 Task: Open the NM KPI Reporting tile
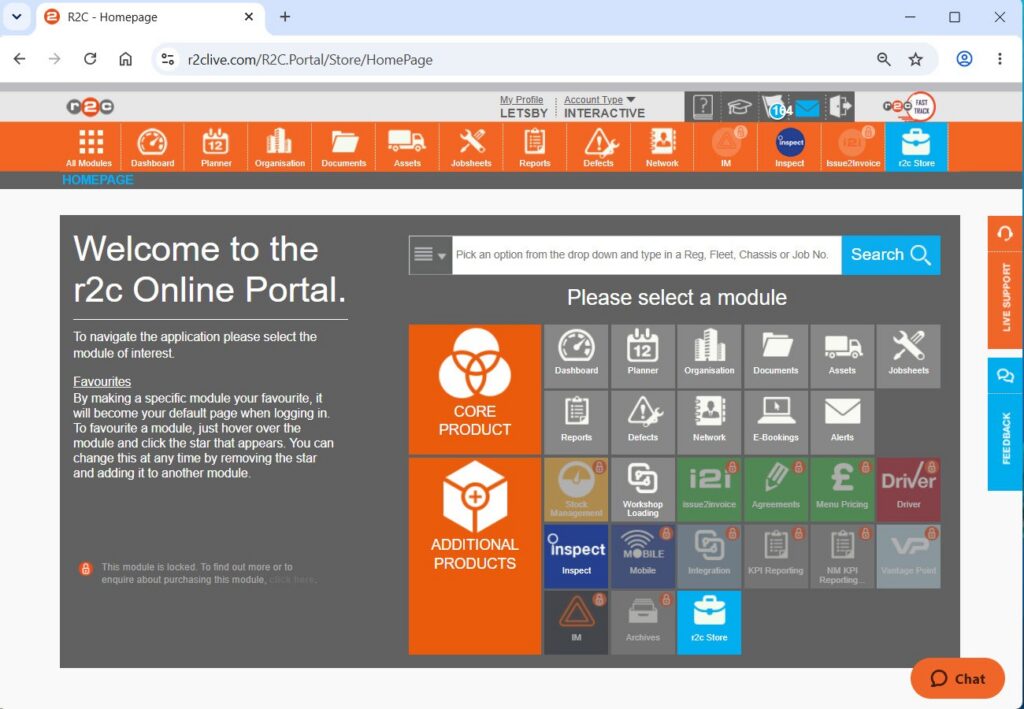pyautogui.click(x=842, y=556)
